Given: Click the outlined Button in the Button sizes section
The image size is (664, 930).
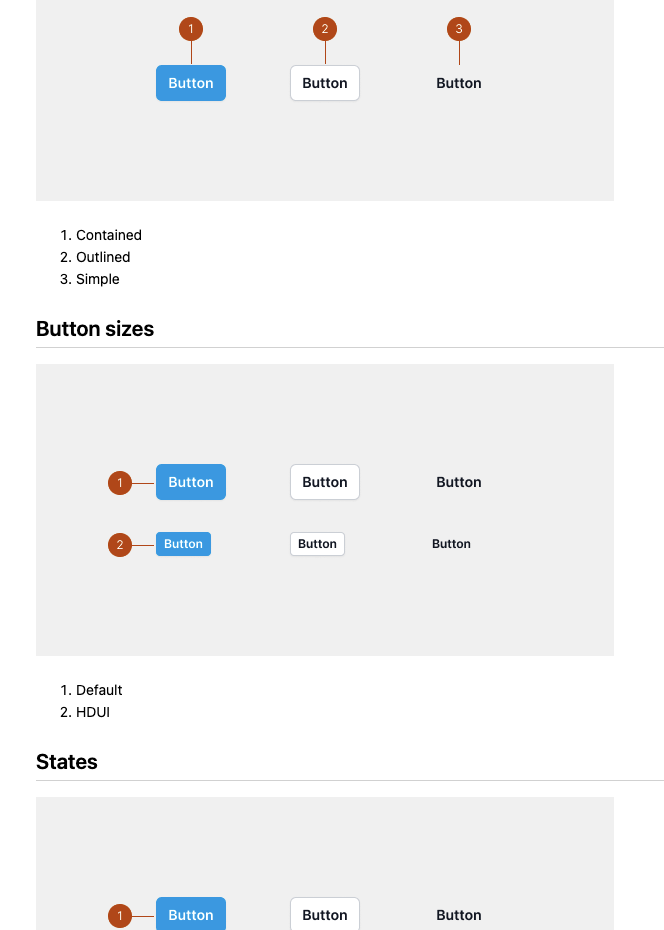Looking at the screenshot, I should (x=324, y=482).
